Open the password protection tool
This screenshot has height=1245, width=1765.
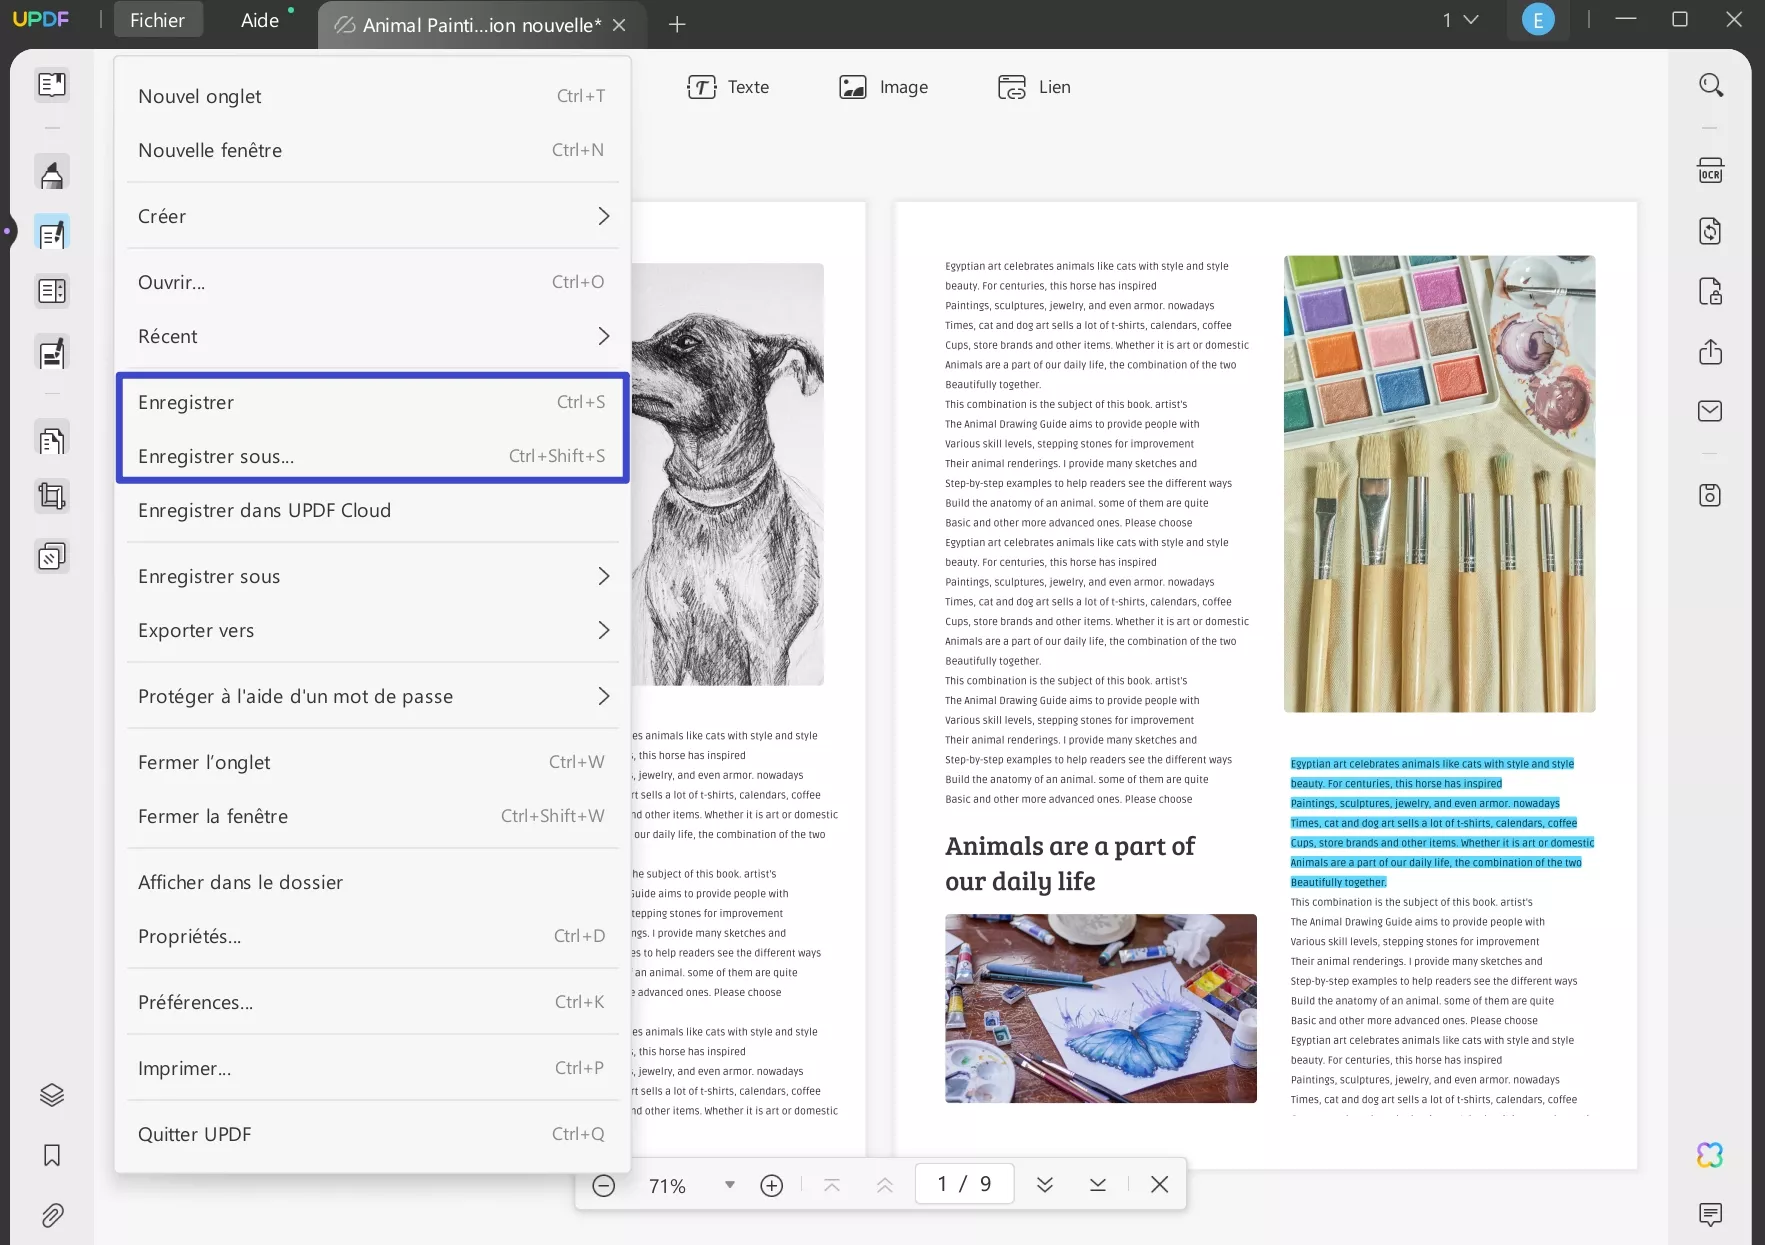click(1710, 291)
